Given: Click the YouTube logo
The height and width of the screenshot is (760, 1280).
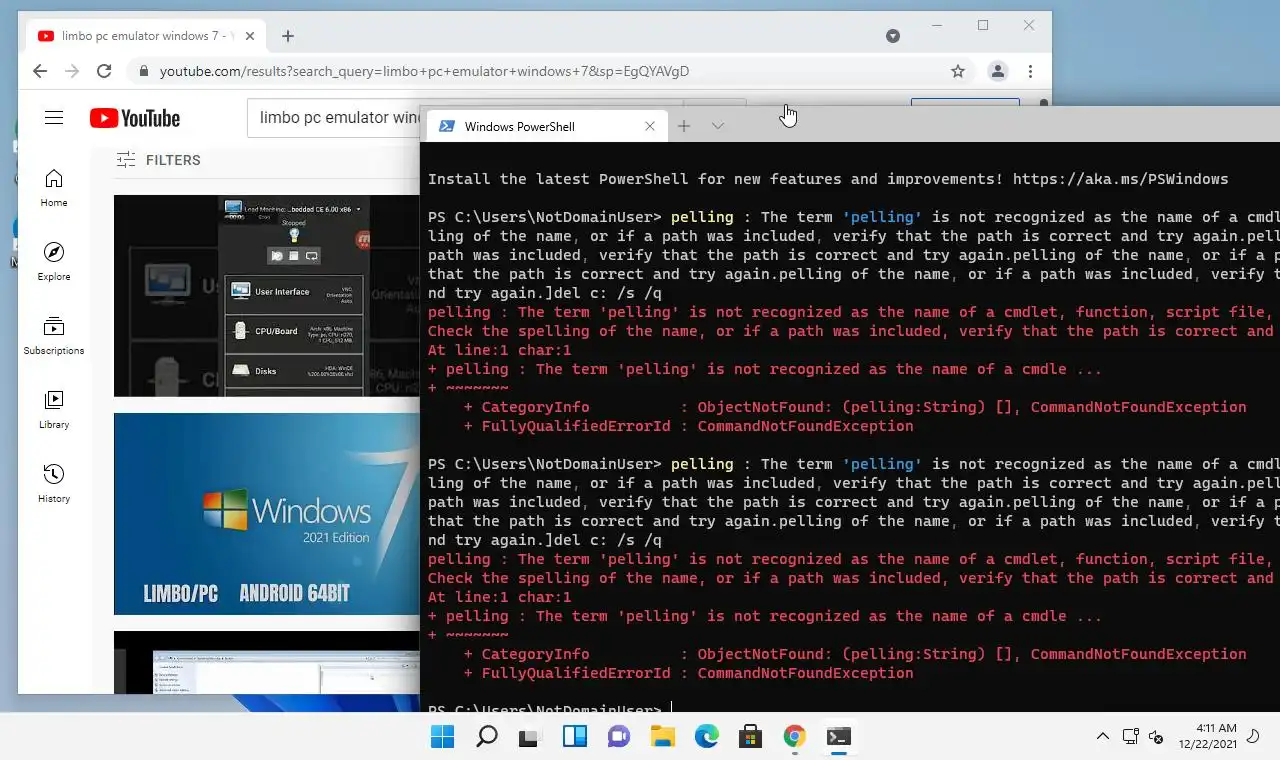Looking at the screenshot, I should click(x=135, y=118).
